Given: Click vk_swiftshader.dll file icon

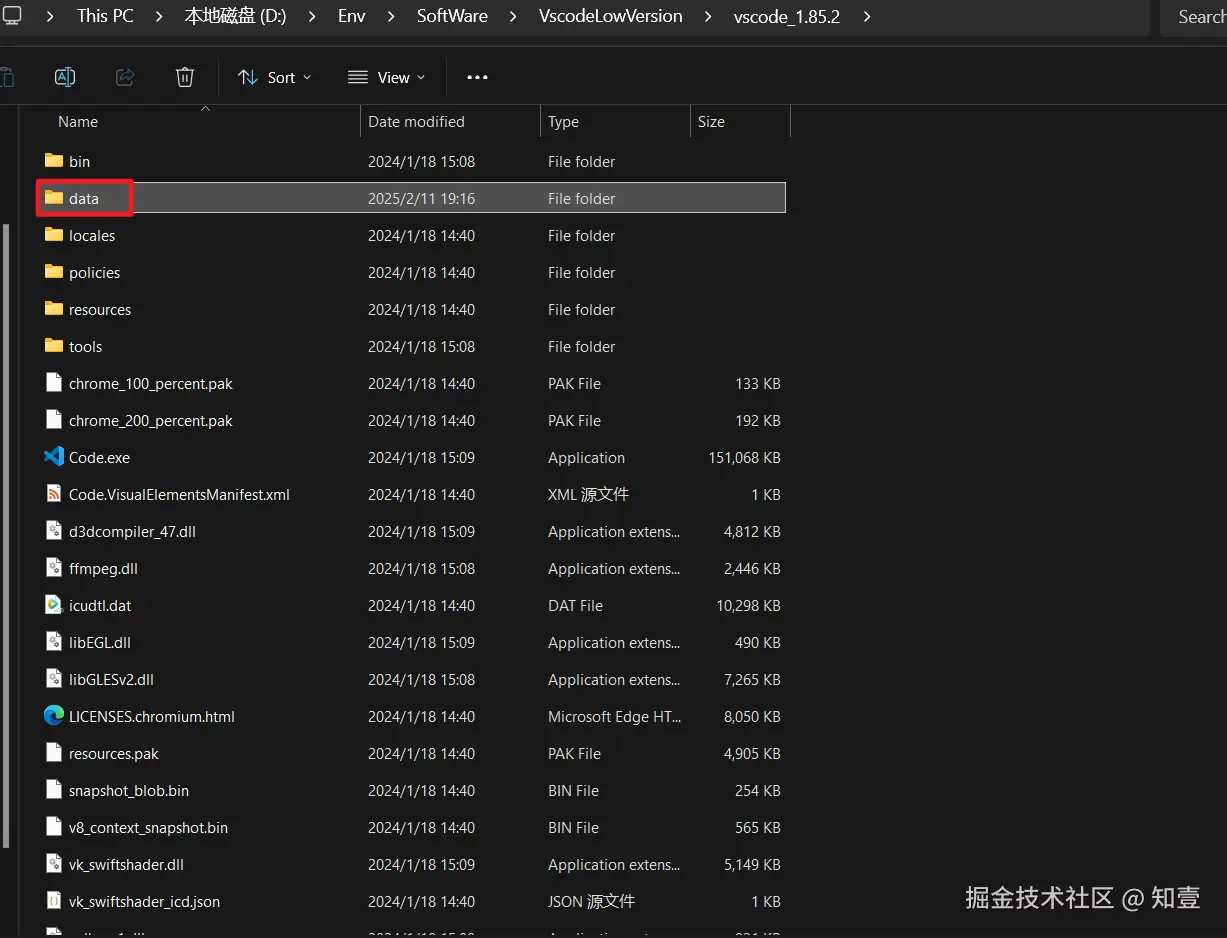Looking at the screenshot, I should coord(54,864).
